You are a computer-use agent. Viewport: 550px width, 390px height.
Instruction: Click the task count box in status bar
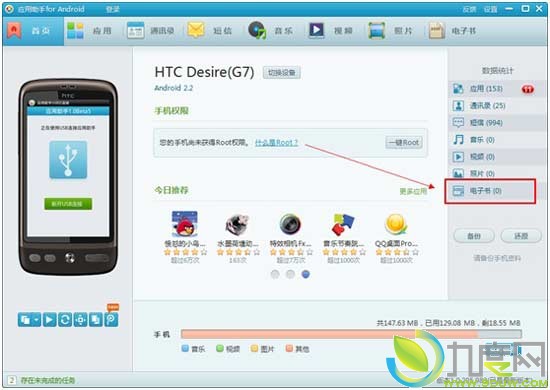(x=12, y=380)
